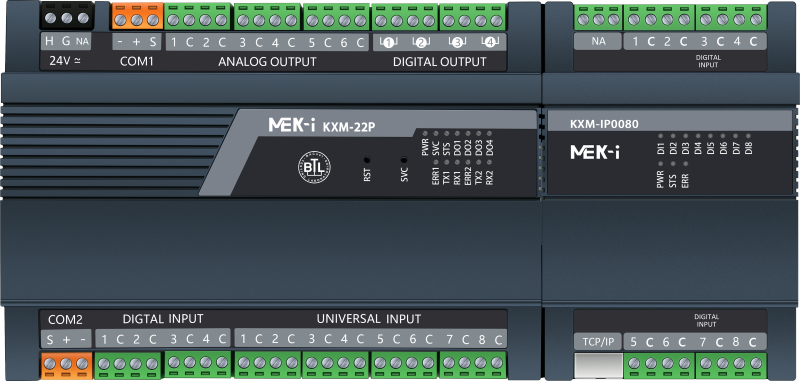Viewport: 800px width, 381px height.
Task: Click the UNIVERSAL INPUT label
Action: point(369,319)
